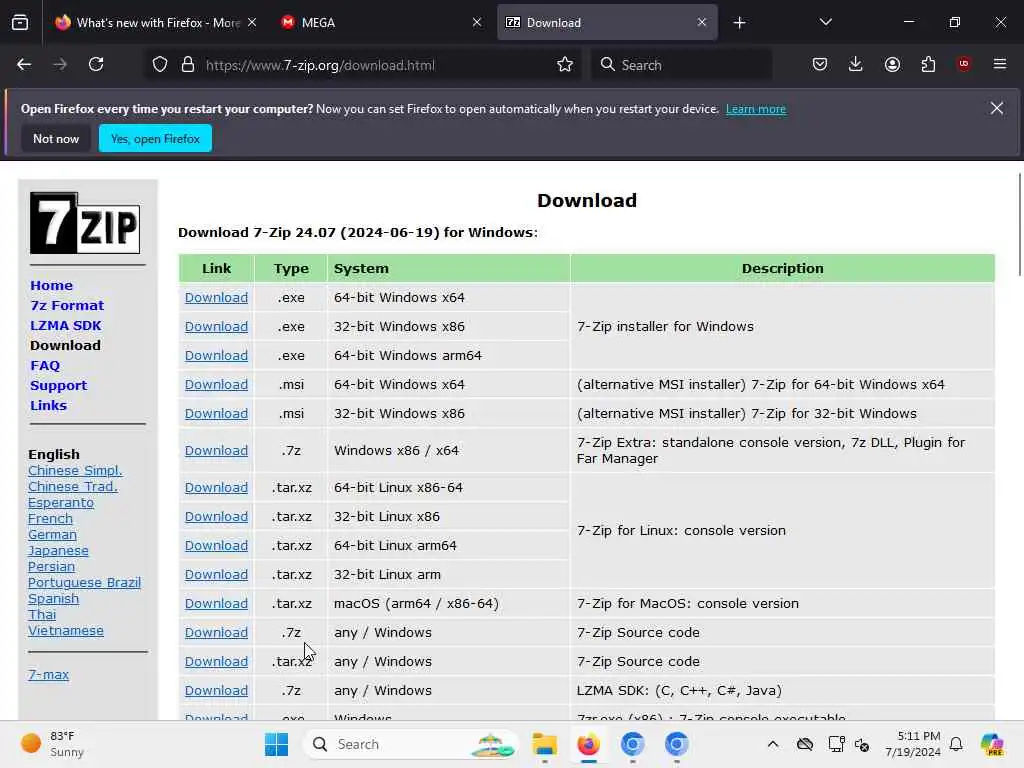Open the LZMA SDK sidebar link
The height and width of the screenshot is (768, 1024).
65,325
